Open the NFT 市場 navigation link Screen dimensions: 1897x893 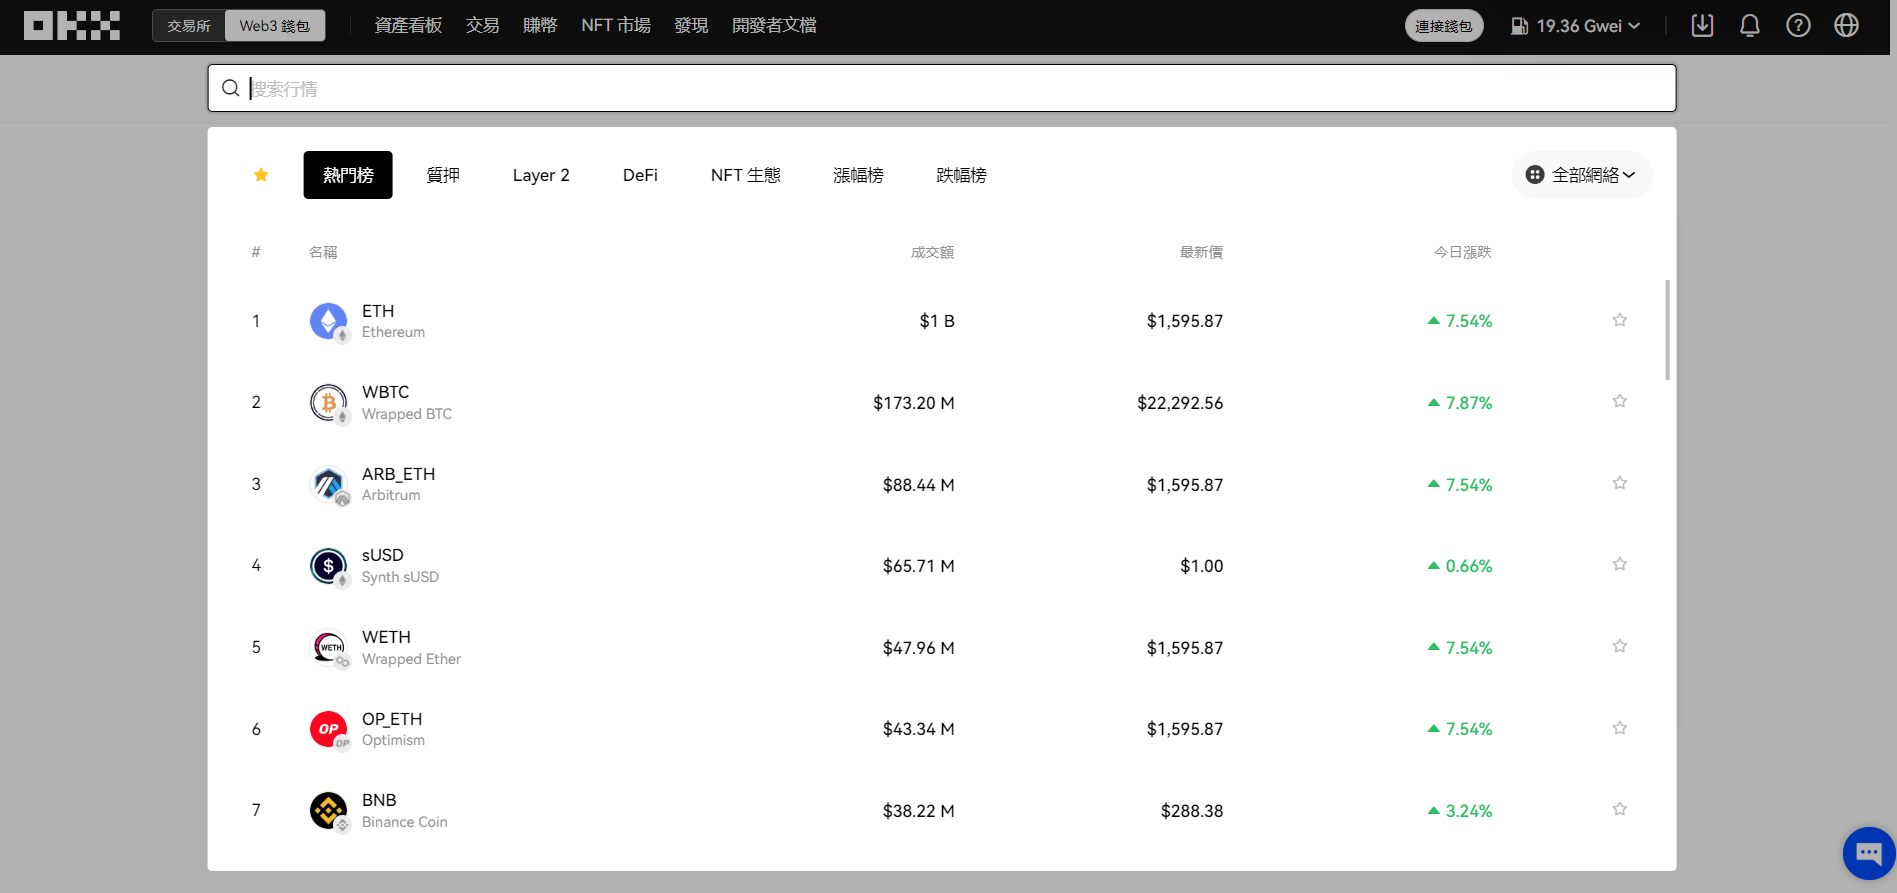tap(616, 26)
